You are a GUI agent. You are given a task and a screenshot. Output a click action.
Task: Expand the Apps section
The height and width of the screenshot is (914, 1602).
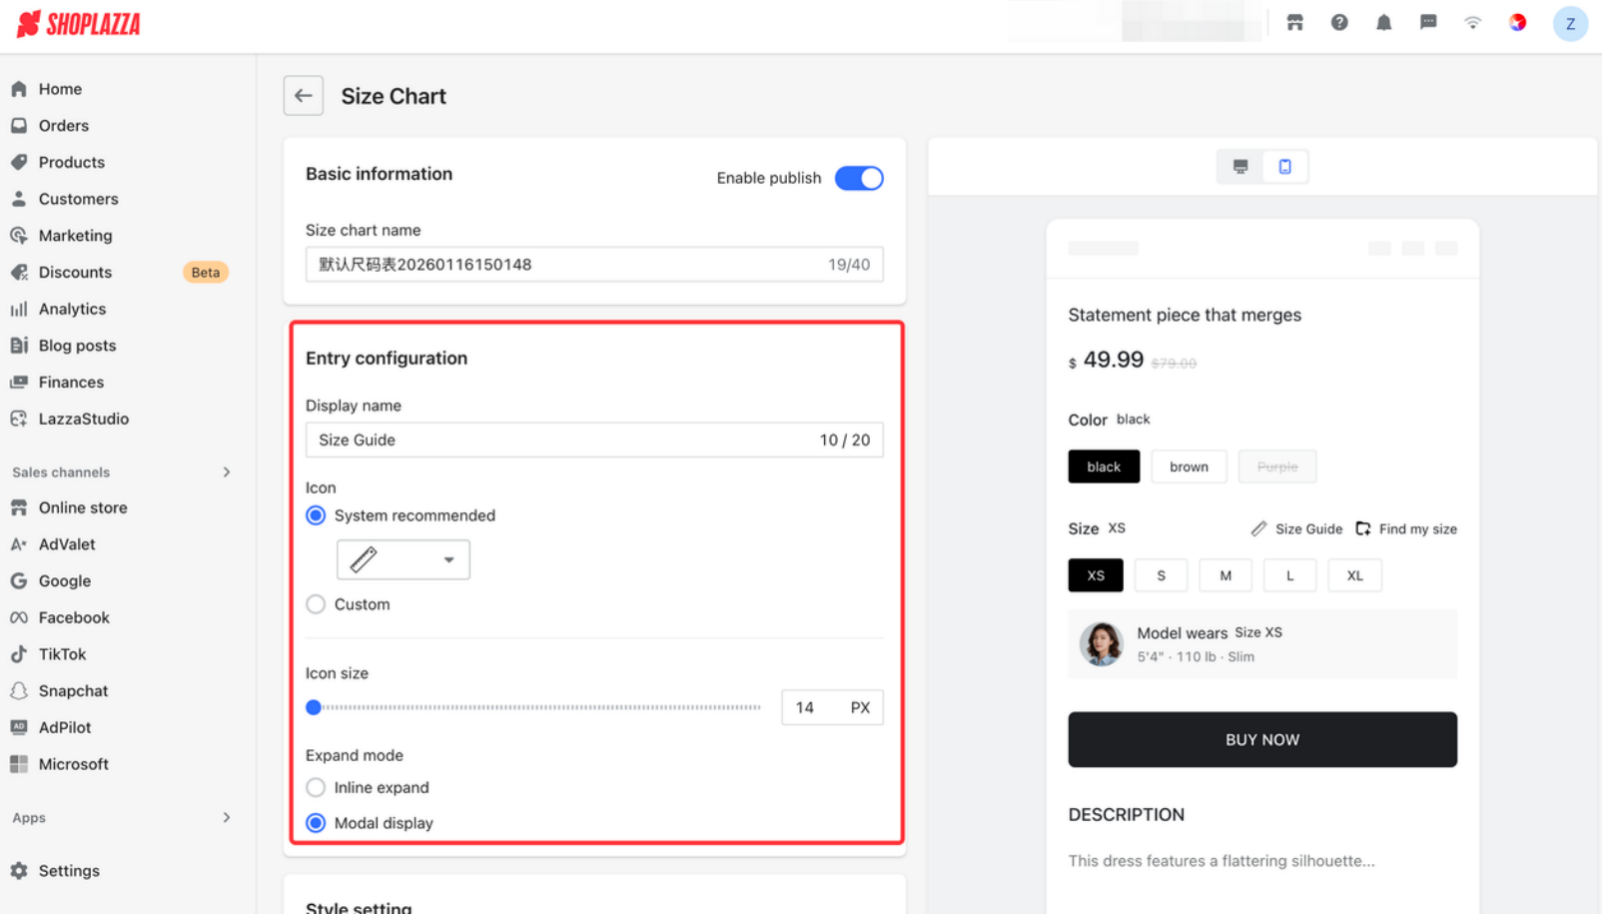pyautogui.click(x=227, y=817)
